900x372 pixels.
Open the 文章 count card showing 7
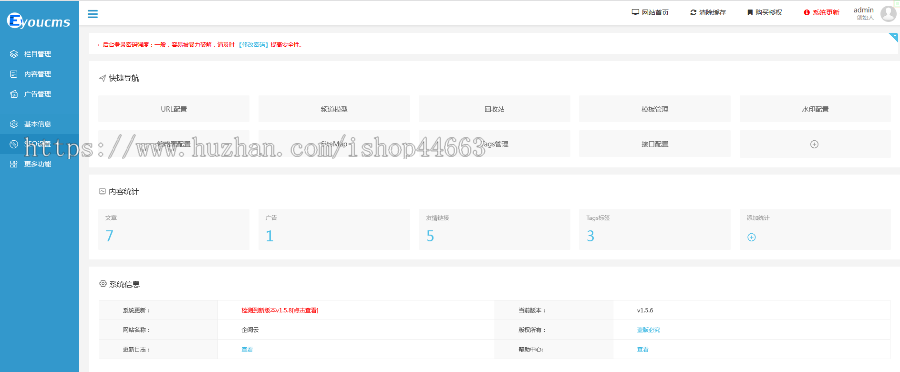point(173,229)
